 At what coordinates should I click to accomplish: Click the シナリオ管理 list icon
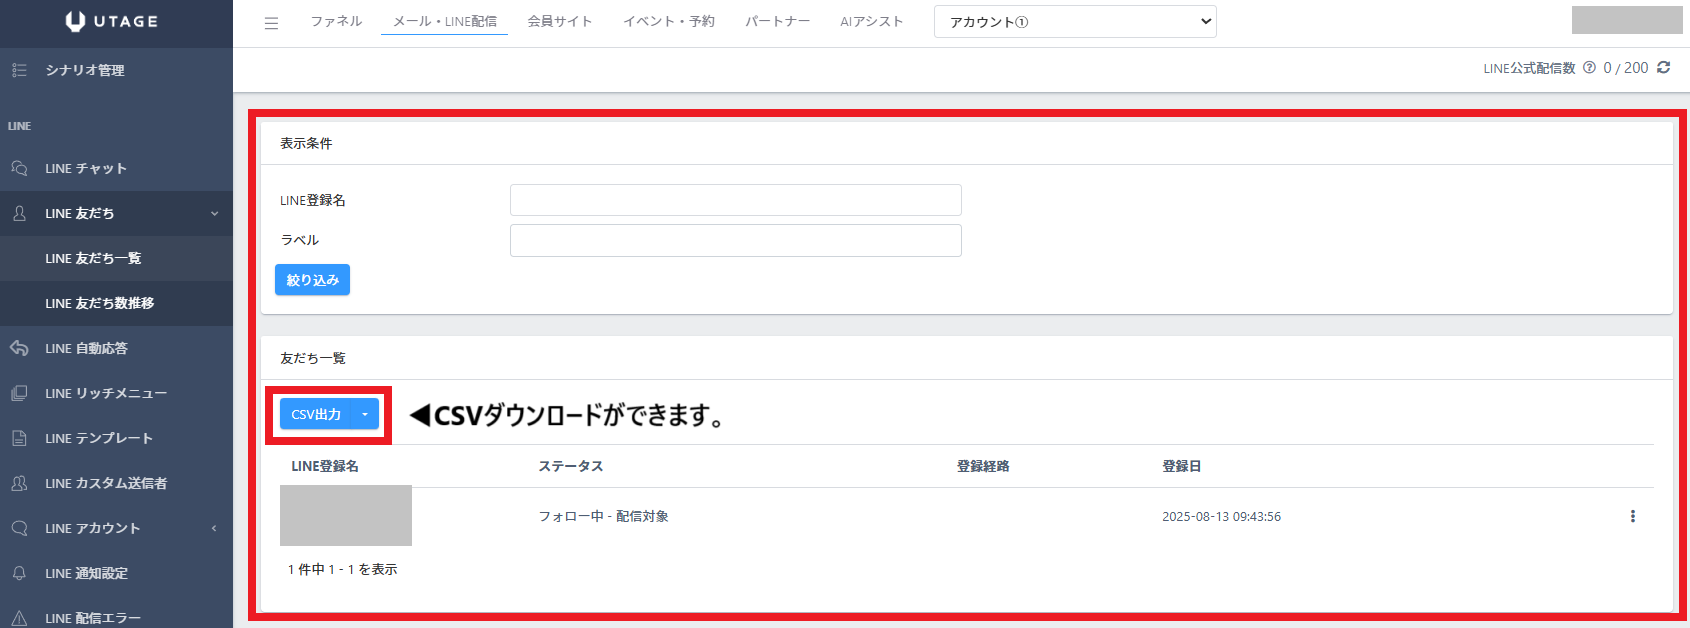tap(19, 70)
